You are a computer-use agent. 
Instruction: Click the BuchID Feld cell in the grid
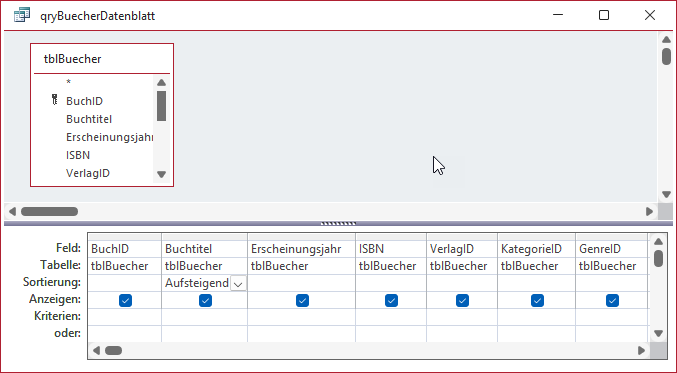[124, 249]
